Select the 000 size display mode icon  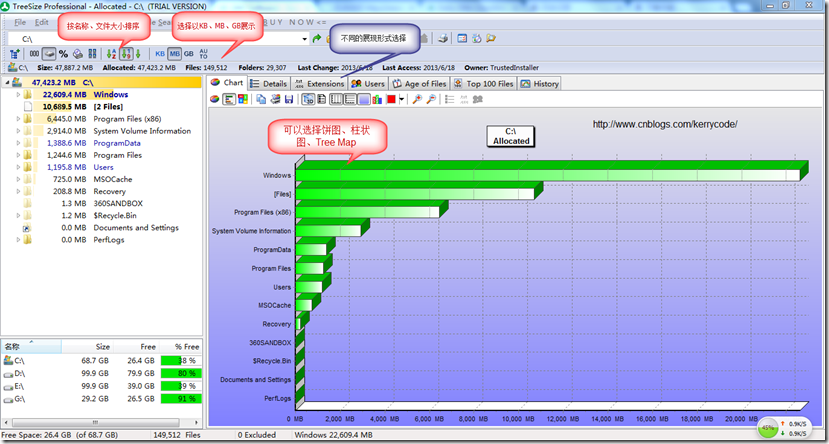[34, 53]
